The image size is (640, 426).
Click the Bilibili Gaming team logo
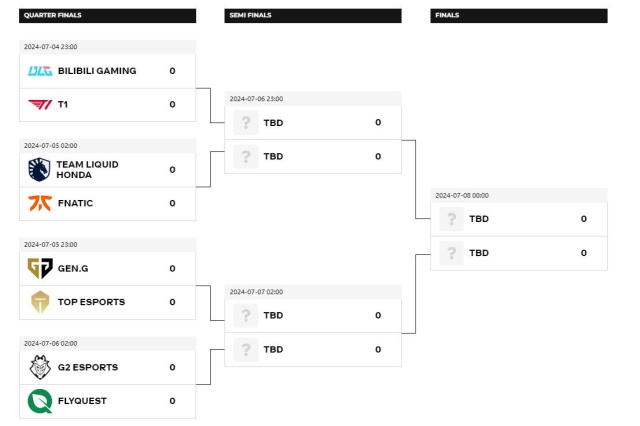[x=40, y=71]
